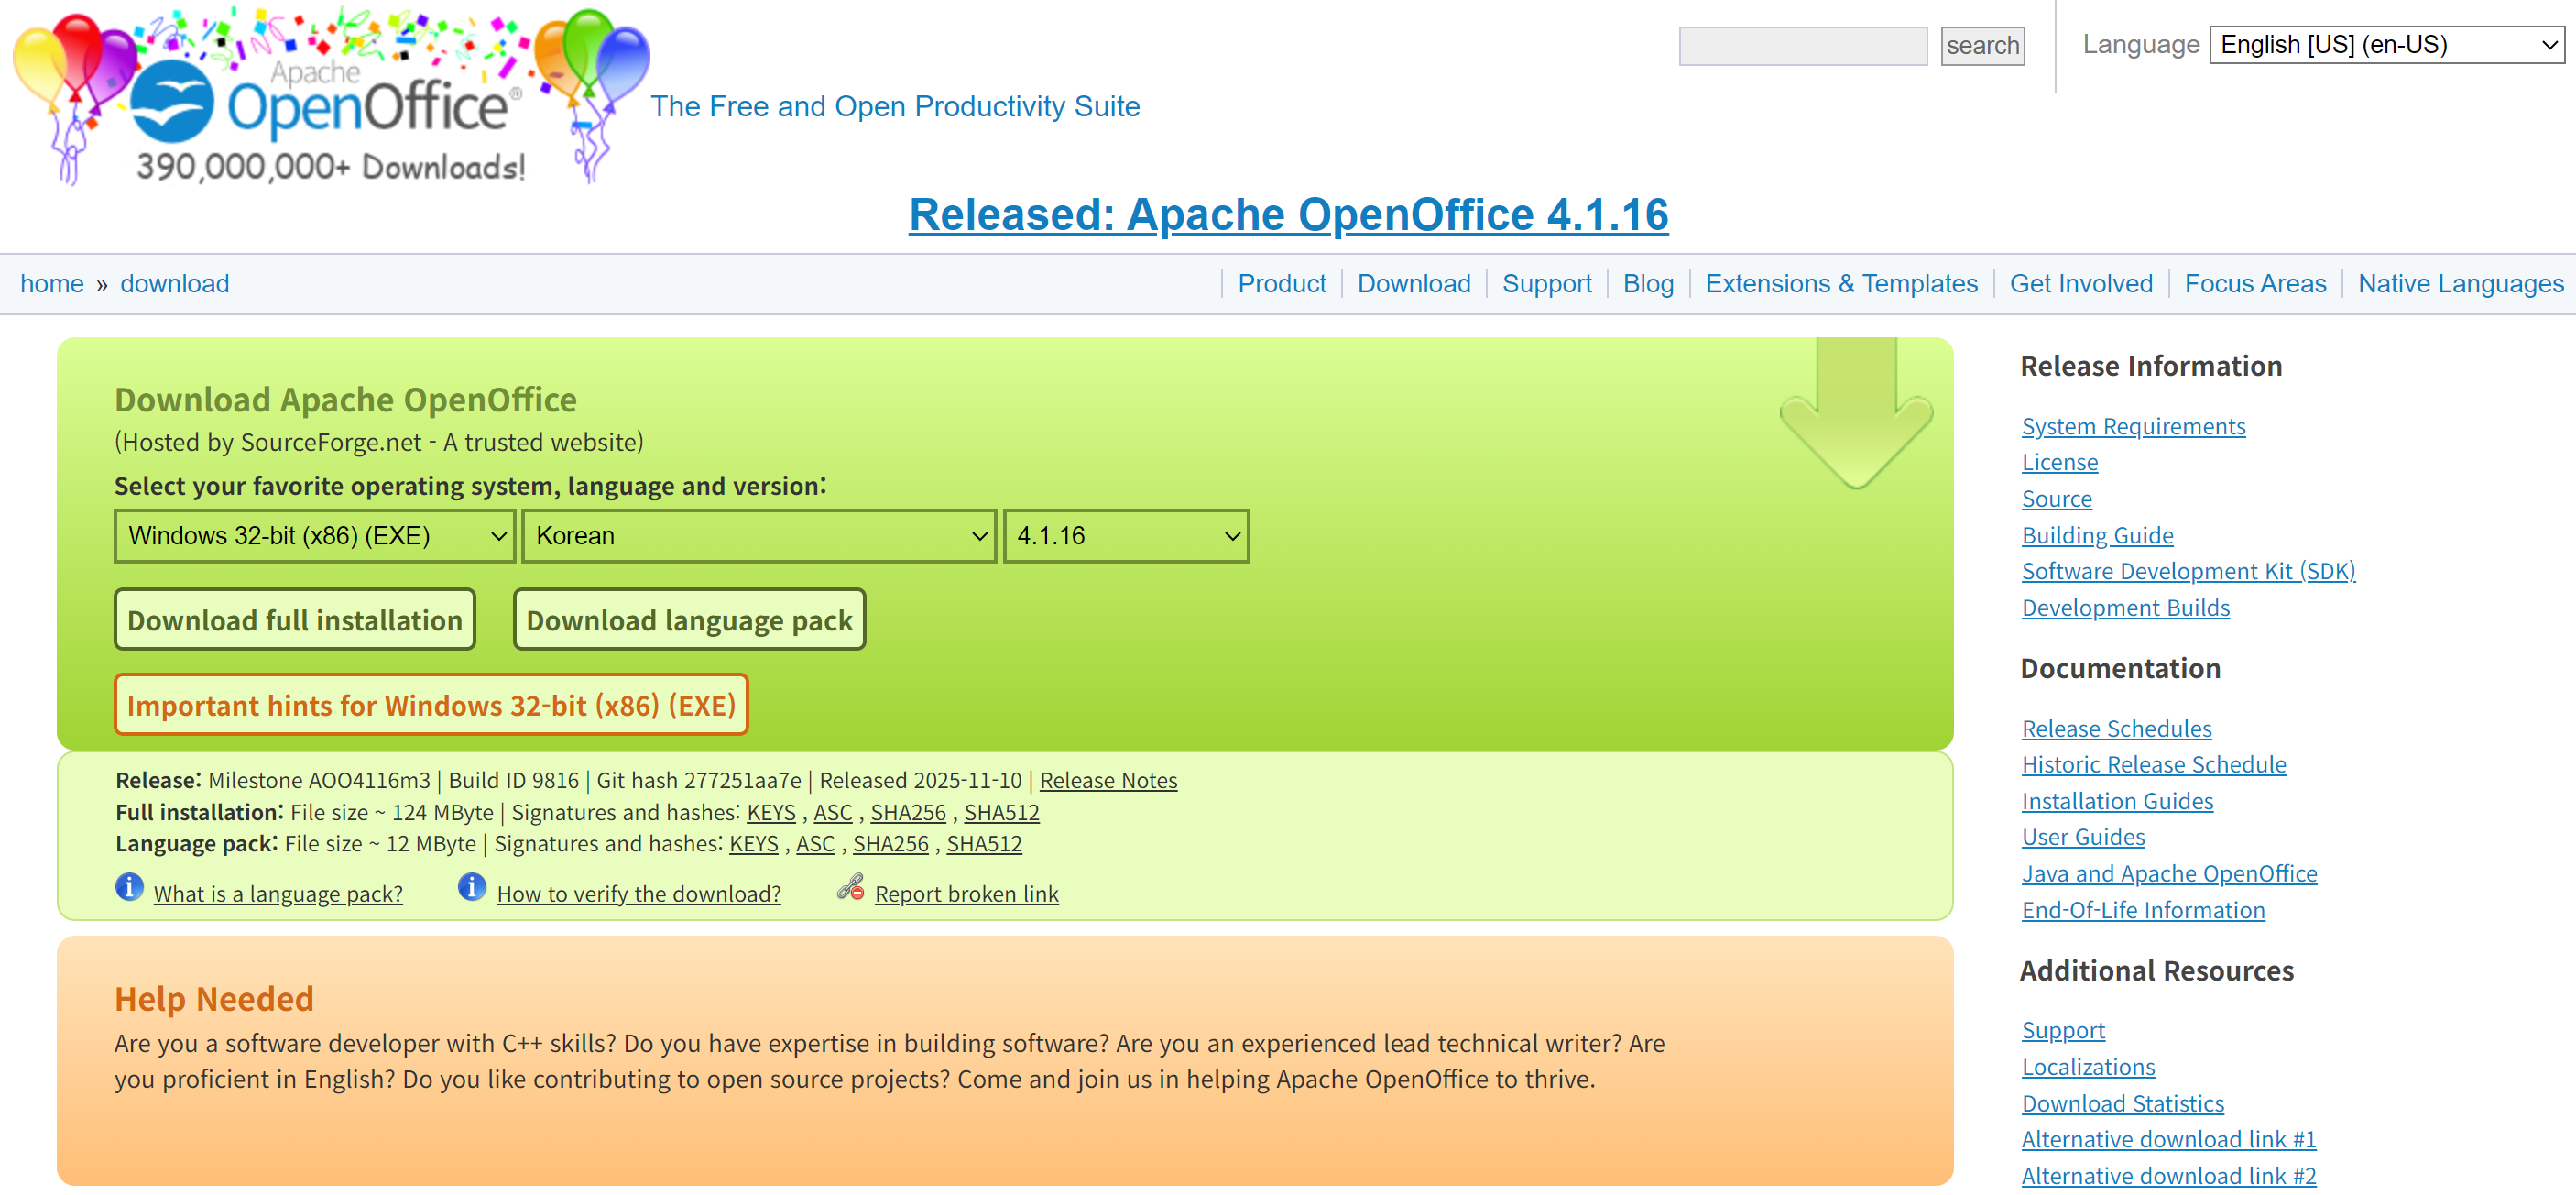This screenshot has height=1195, width=2576.
Task: Open the 4.1.16 version dropdown
Action: coord(1126,536)
